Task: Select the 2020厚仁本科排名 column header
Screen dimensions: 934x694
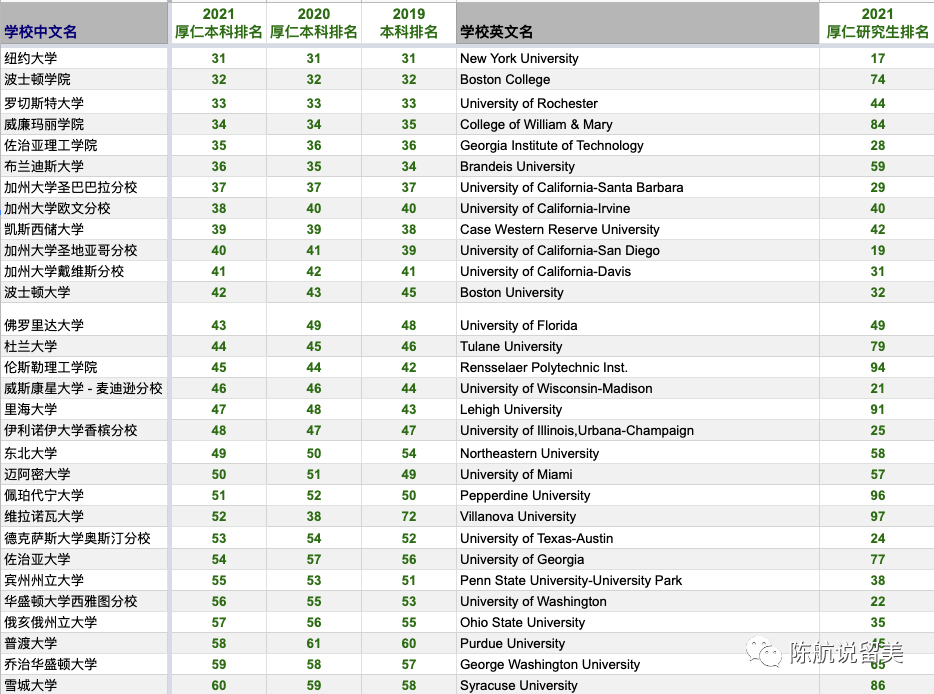Action: [x=314, y=22]
